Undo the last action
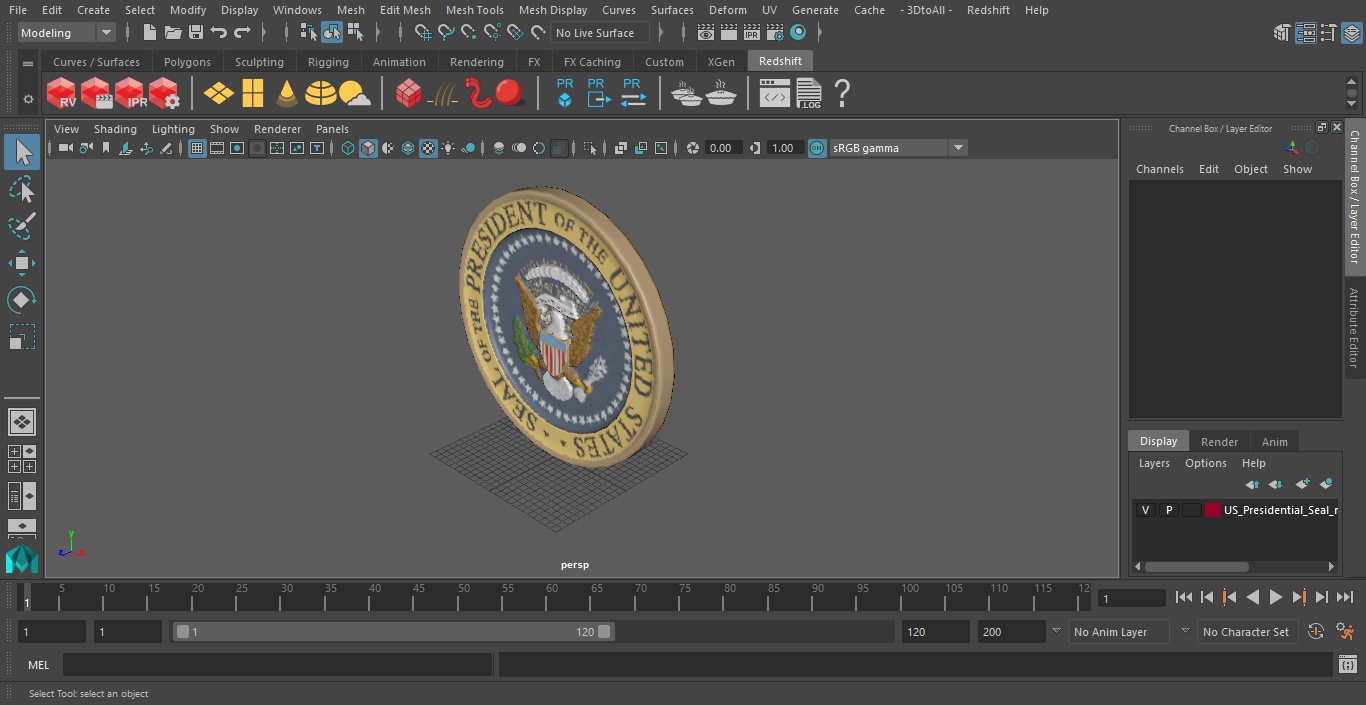Image resolution: width=1366 pixels, height=705 pixels. coord(219,33)
